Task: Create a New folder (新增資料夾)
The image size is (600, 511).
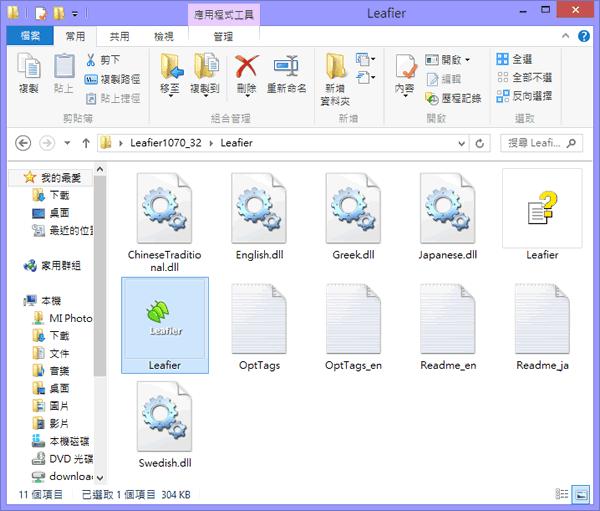Action: tap(335, 79)
